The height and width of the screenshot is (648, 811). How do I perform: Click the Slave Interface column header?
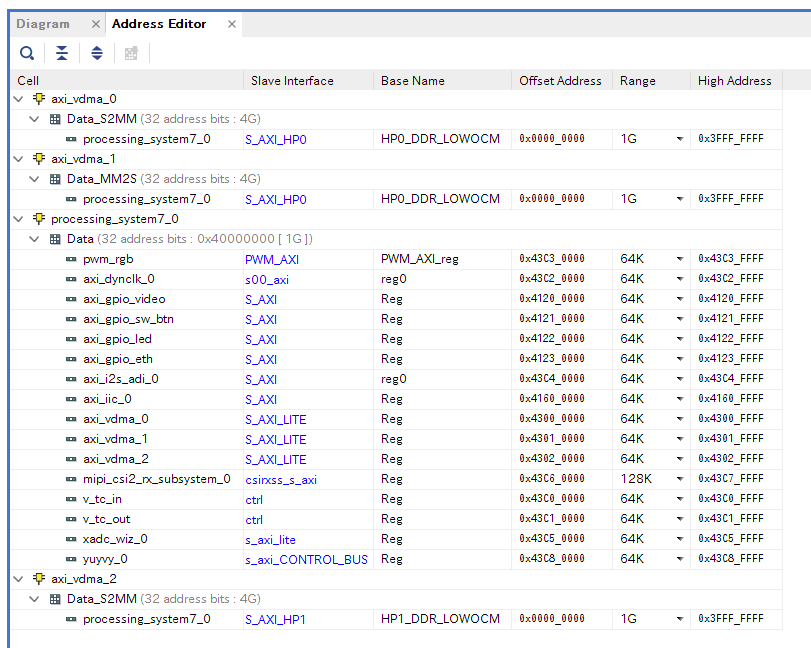[308, 81]
